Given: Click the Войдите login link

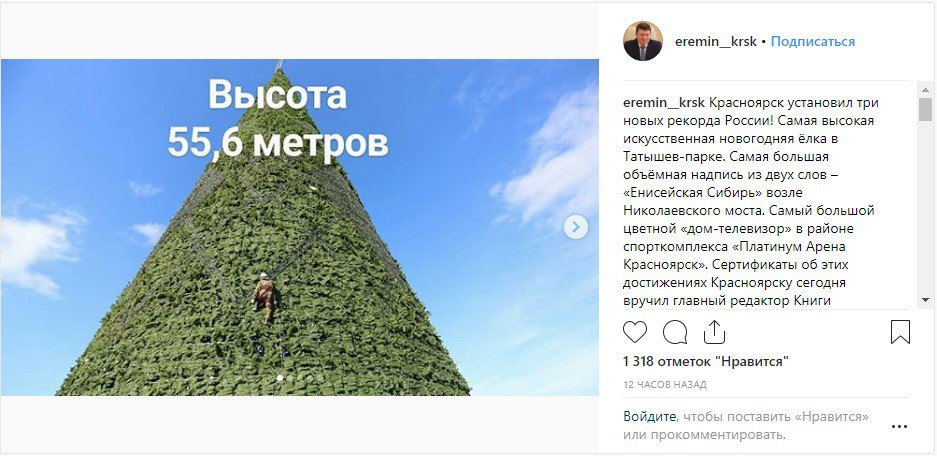Looking at the screenshot, I should point(650,416).
